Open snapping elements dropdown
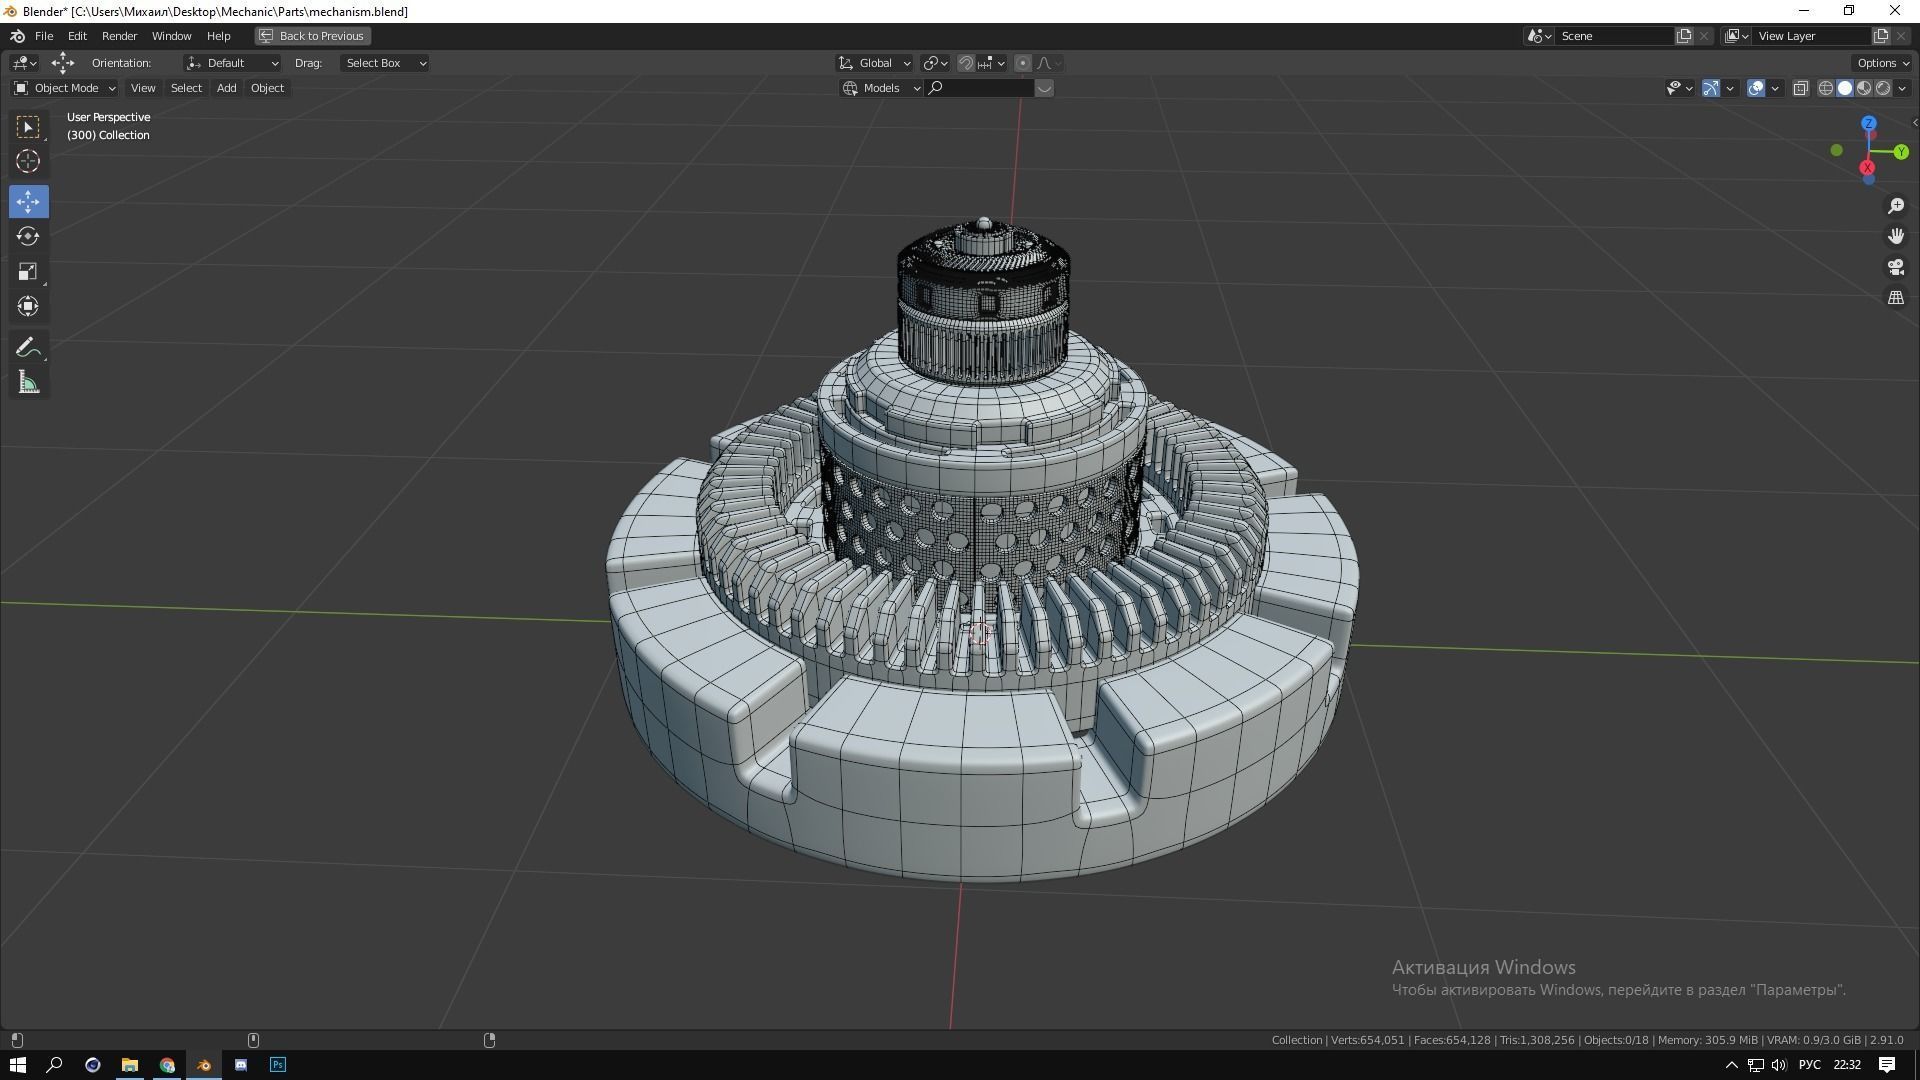This screenshot has height=1080, width=1920. (x=991, y=63)
